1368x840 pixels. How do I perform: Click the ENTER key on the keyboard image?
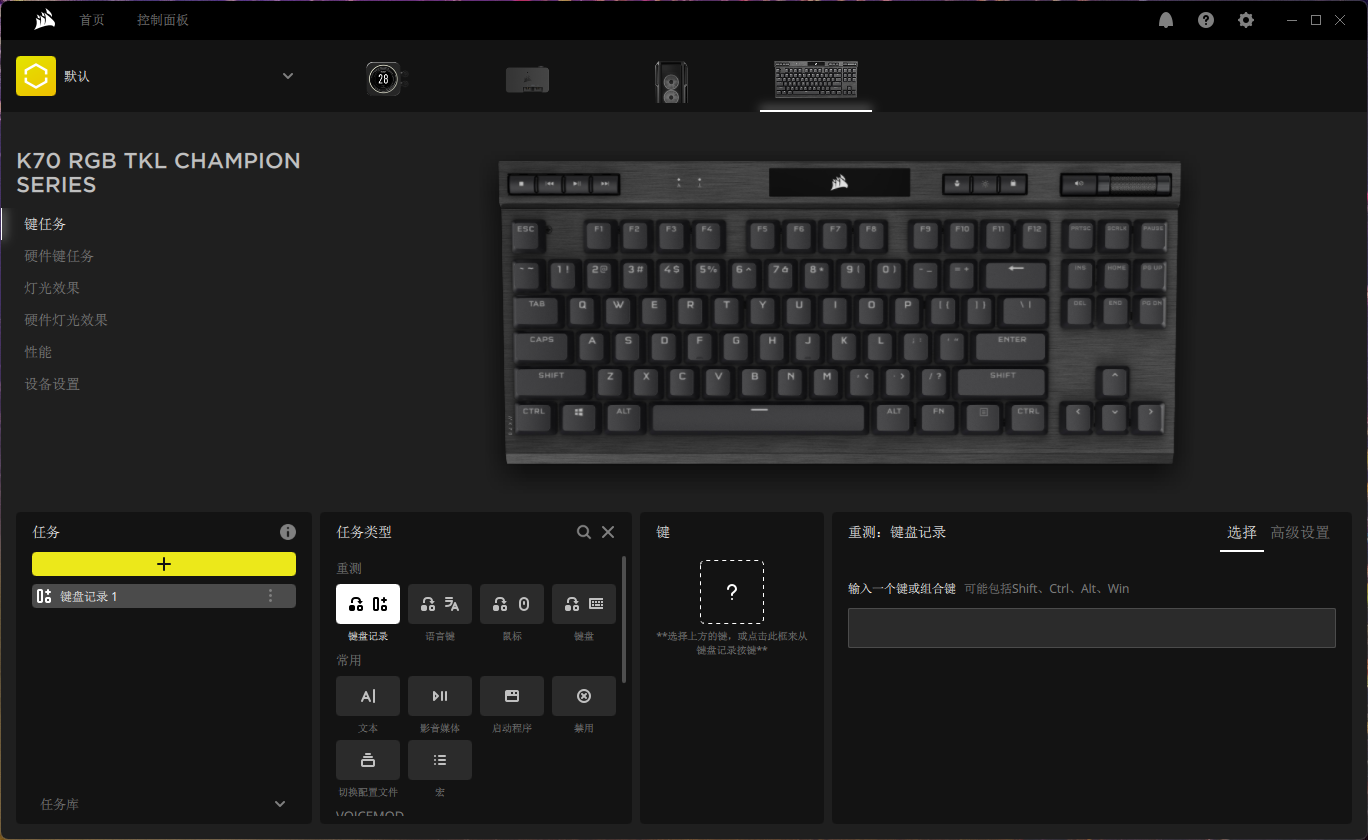point(1012,346)
